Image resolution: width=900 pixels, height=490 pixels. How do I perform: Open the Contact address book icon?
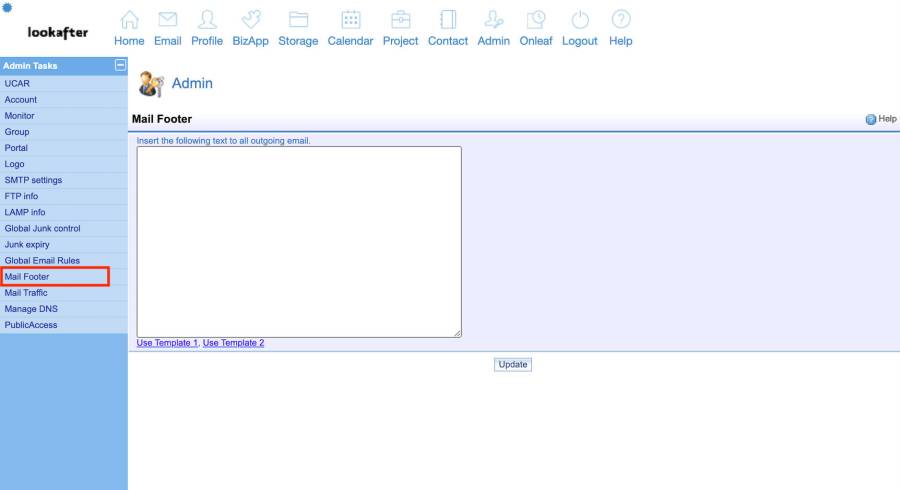(447, 20)
